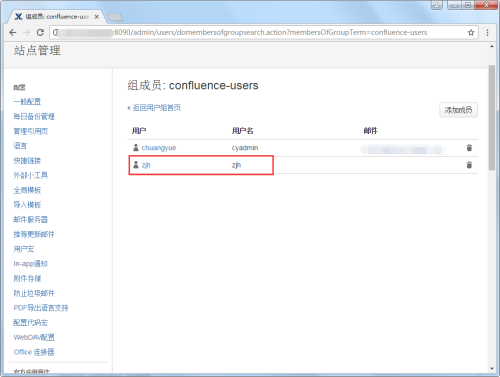Viewport: 500px width, 377px height.
Task: Open the In-app通知 sidebar link
Action: pyautogui.click(x=30, y=264)
